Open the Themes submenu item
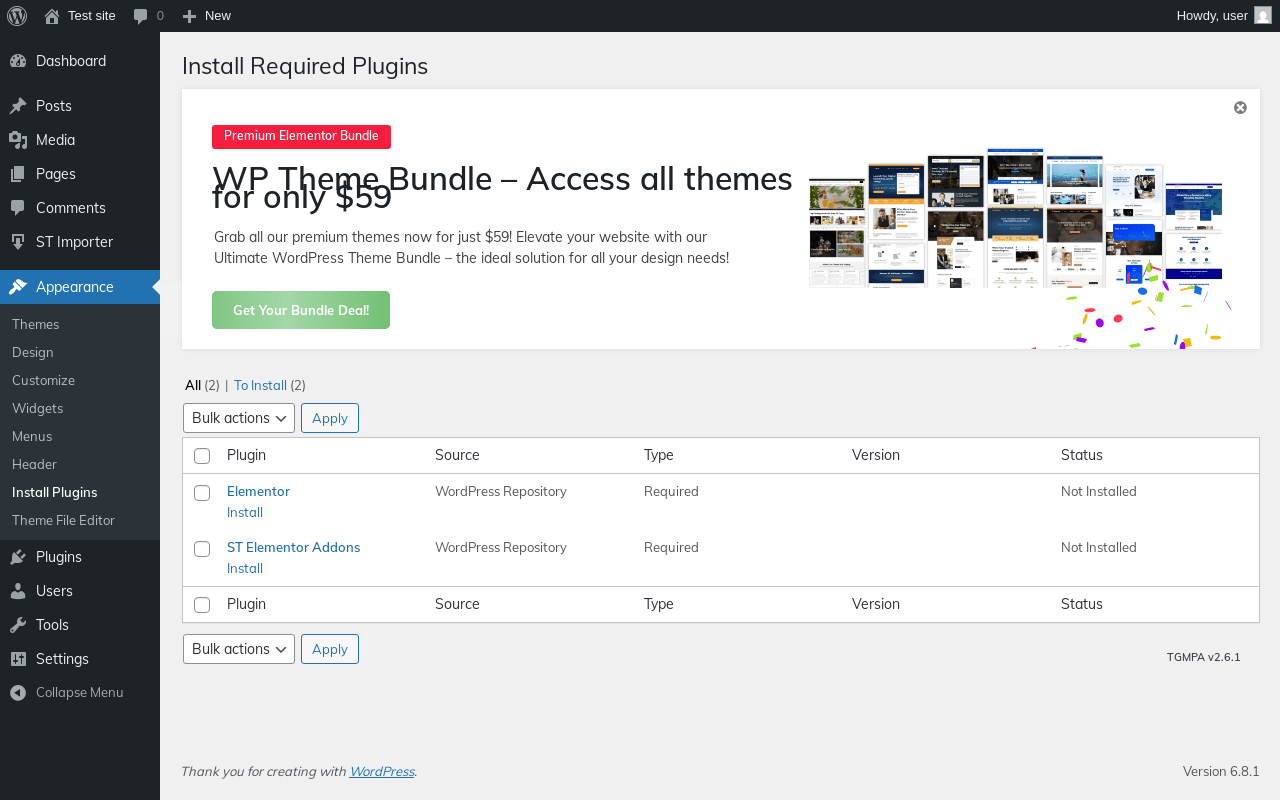Image resolution: width=1280 pixels, height=800 pixels. [36, 324]
